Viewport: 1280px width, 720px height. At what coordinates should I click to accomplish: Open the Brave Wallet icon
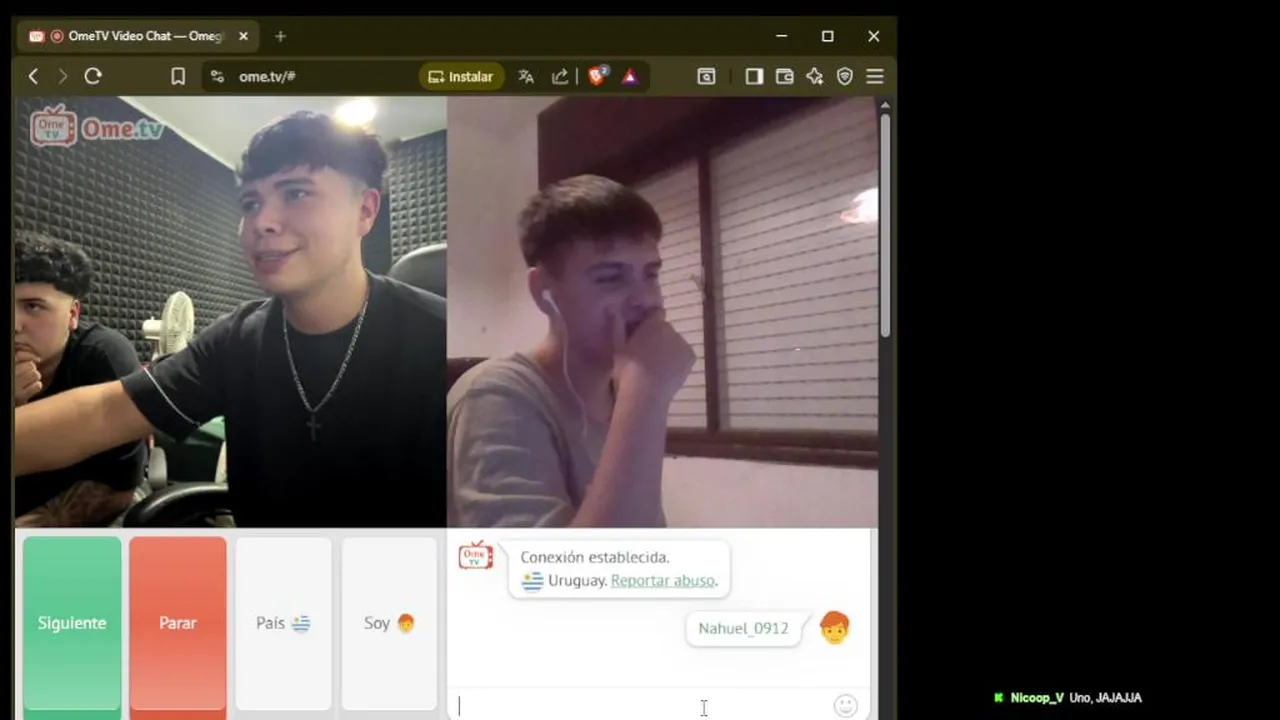click(785, 76)
